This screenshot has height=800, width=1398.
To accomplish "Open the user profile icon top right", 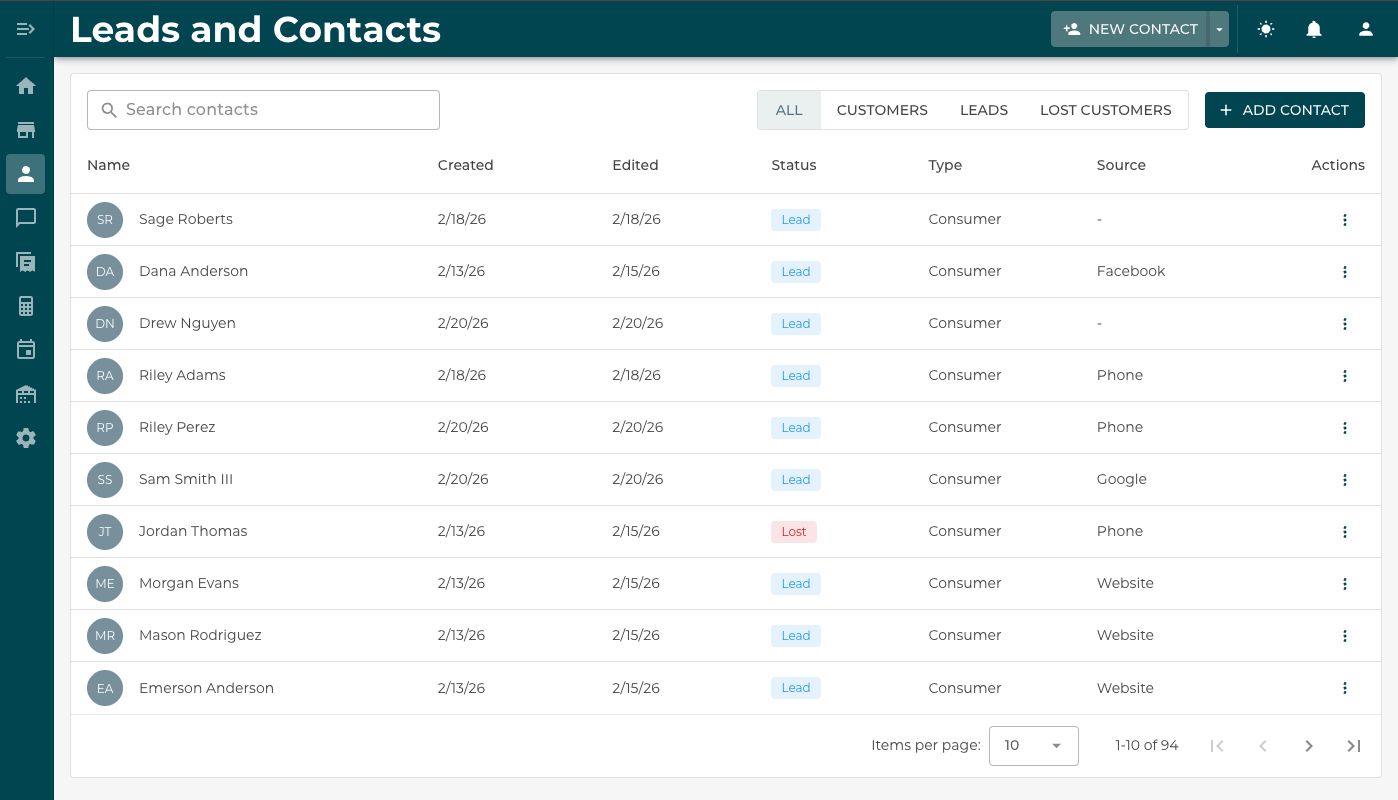I will pyautogui.click(x=1365, y=29).
